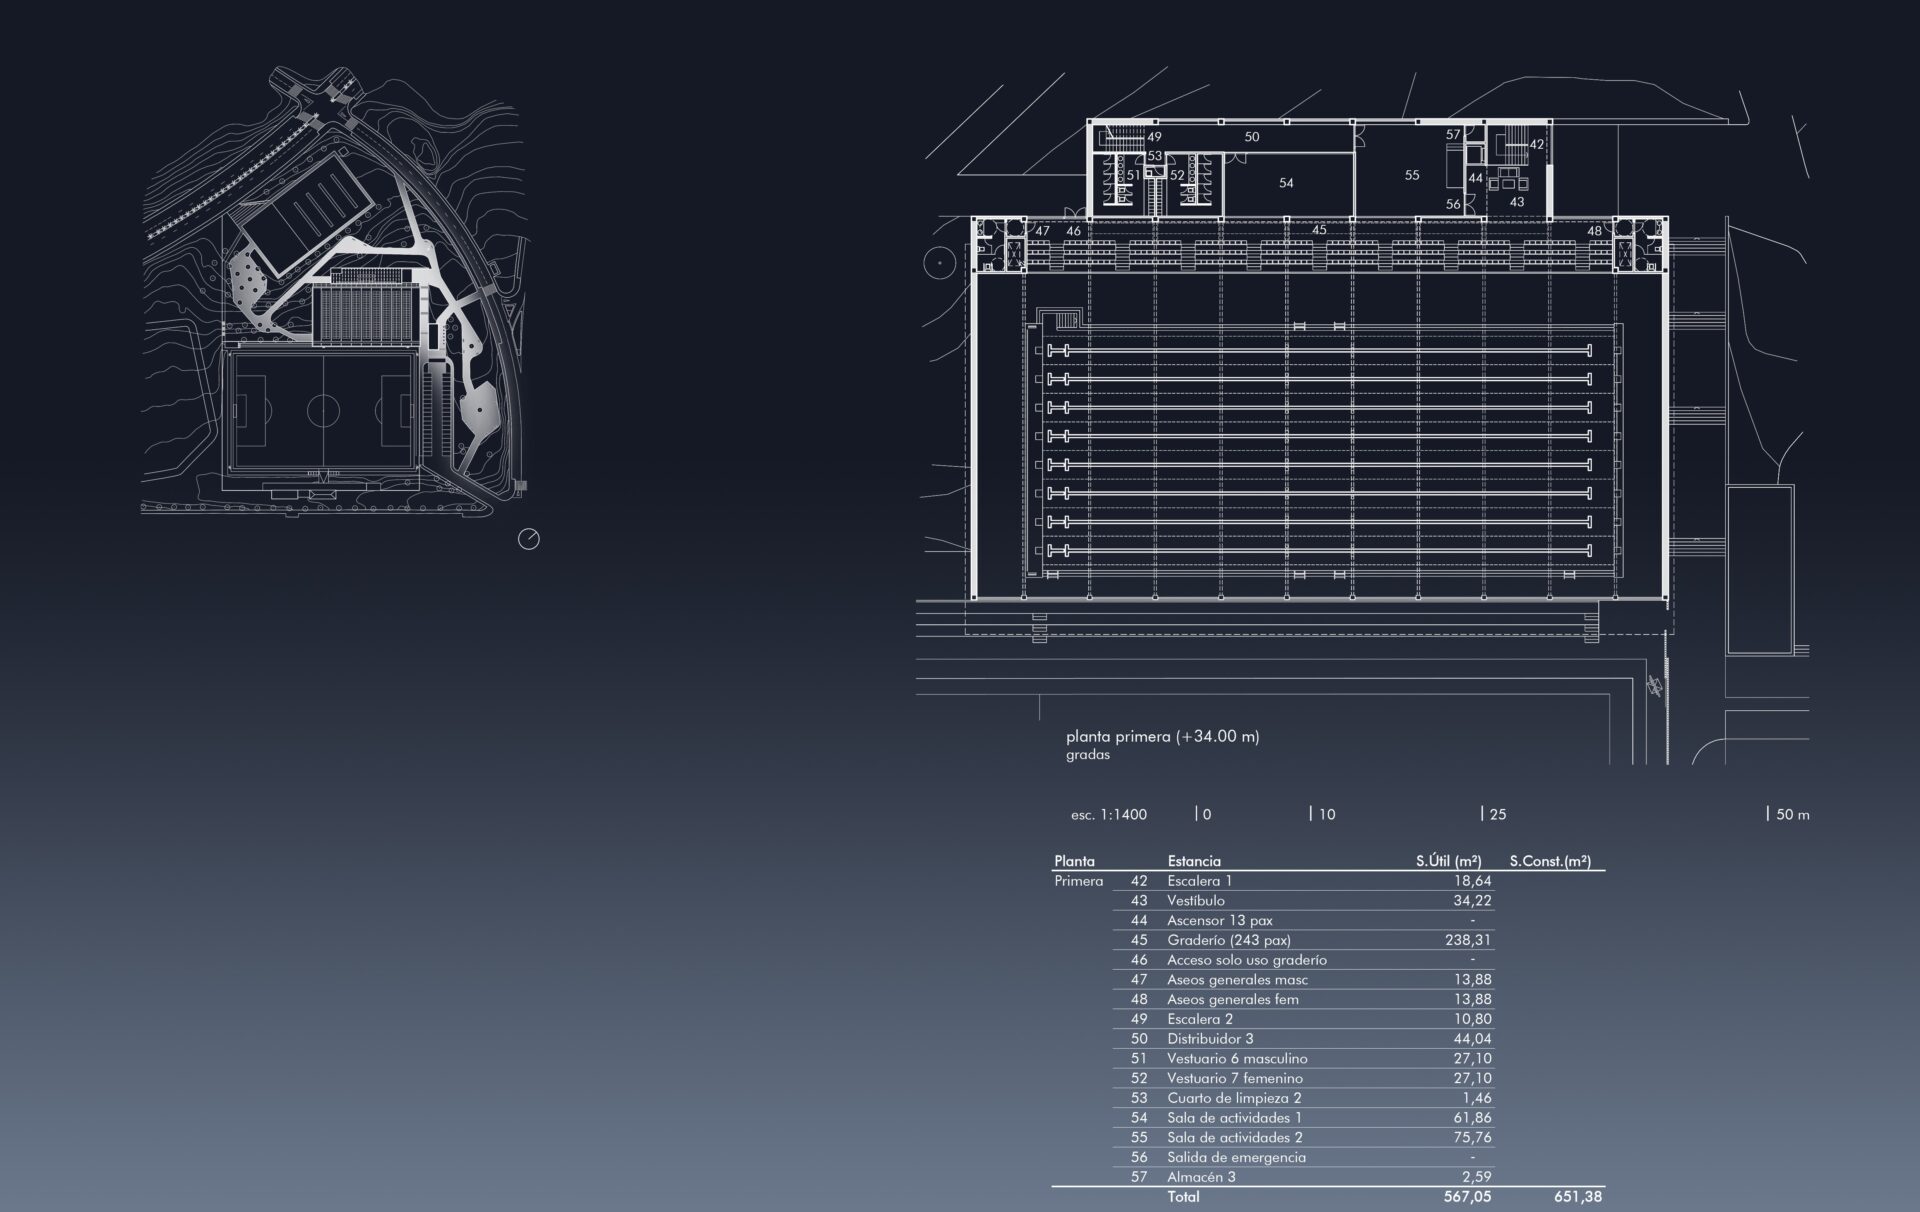Click the built area total '651,38'

1578,1197
